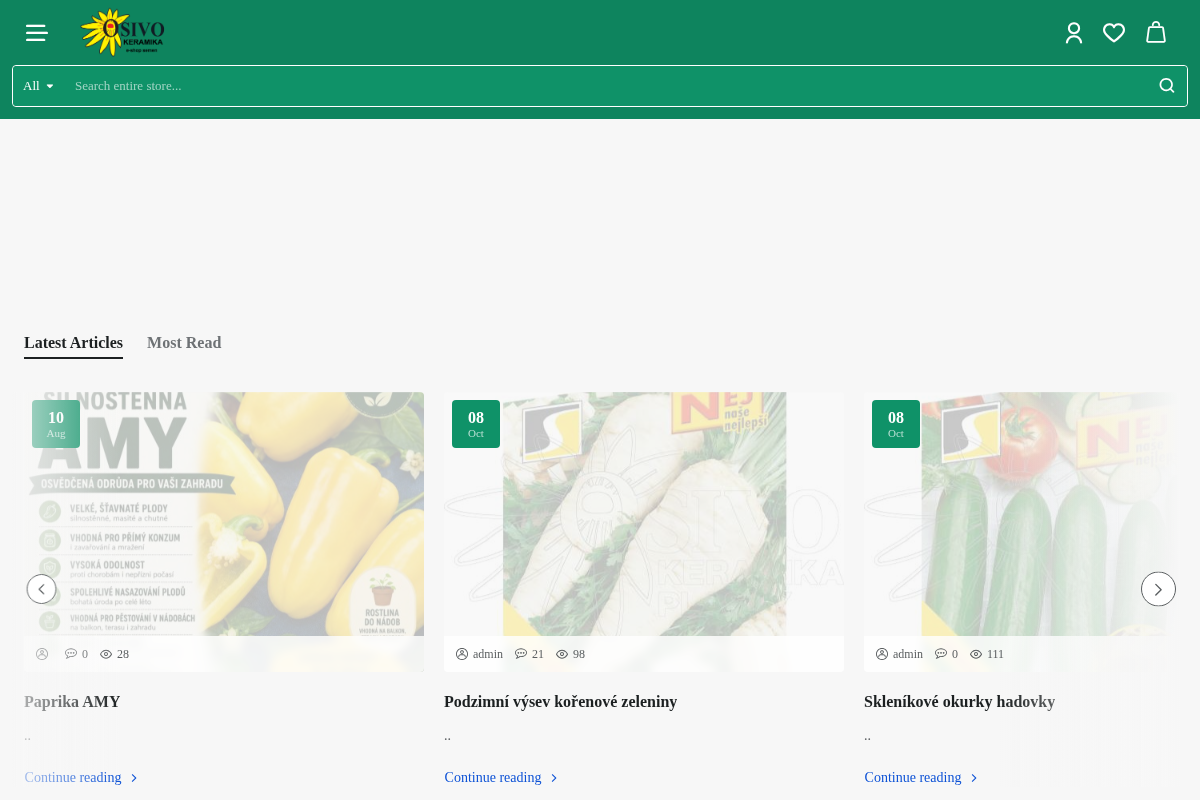Continue reading the Paprika AMY article
The image size is (1200, 800).
coord(81,778)
